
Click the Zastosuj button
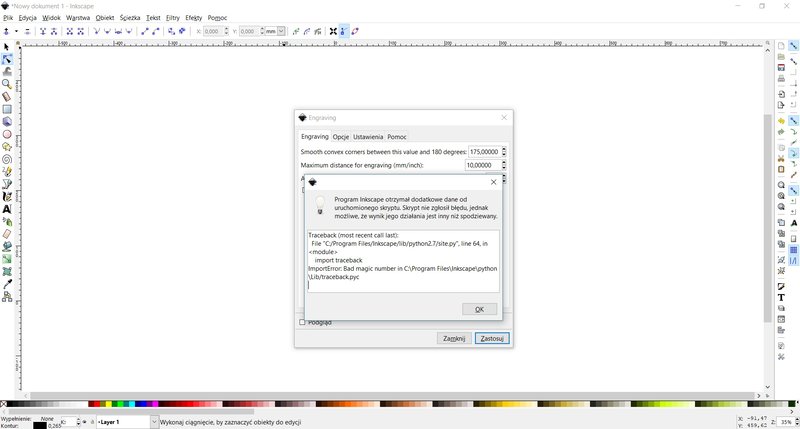tap(492, 338)
